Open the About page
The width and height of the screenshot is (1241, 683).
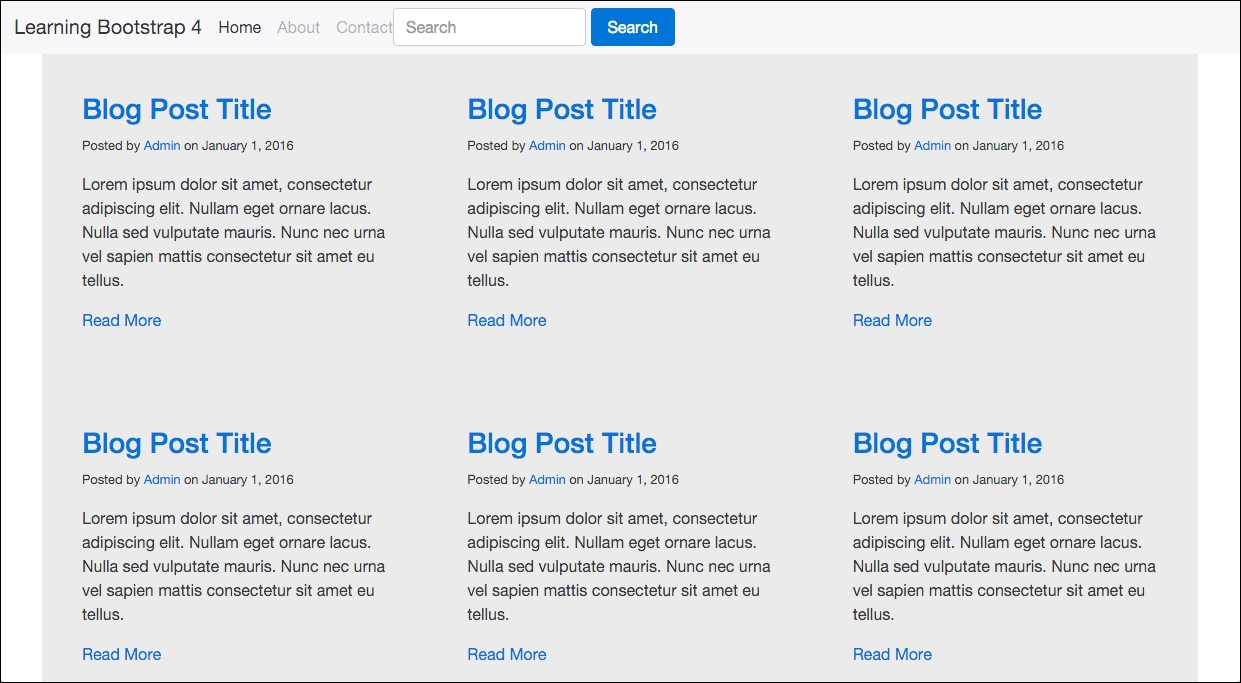click(x=298, y=27)
